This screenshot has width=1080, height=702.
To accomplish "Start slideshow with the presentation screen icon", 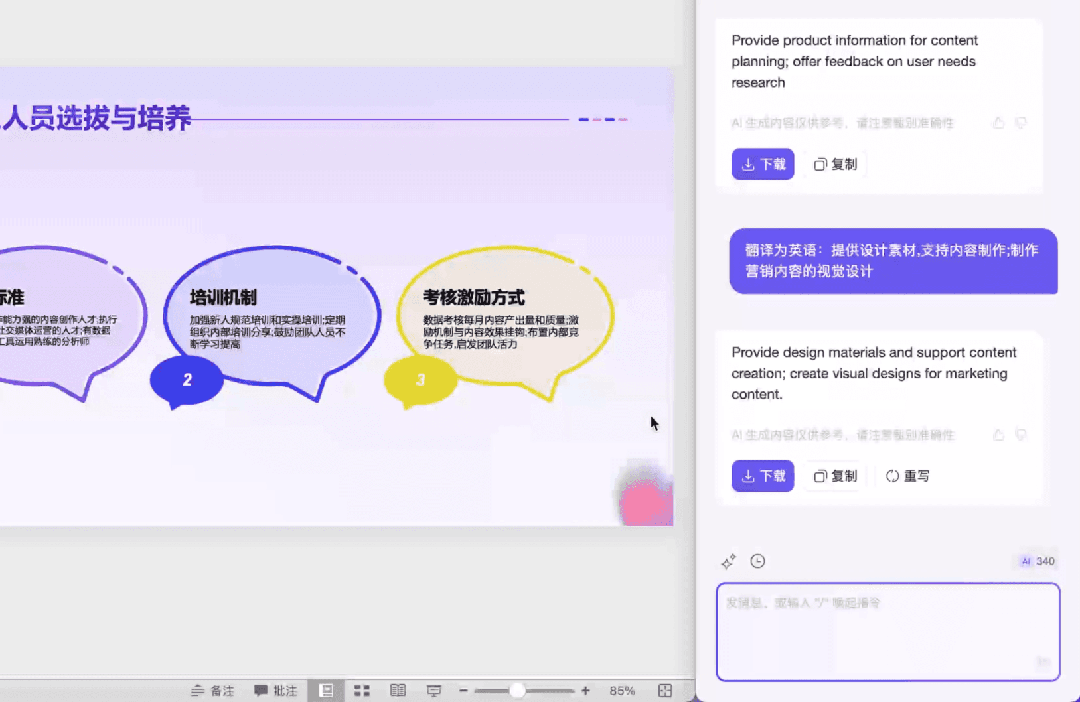I will point(433,690).
